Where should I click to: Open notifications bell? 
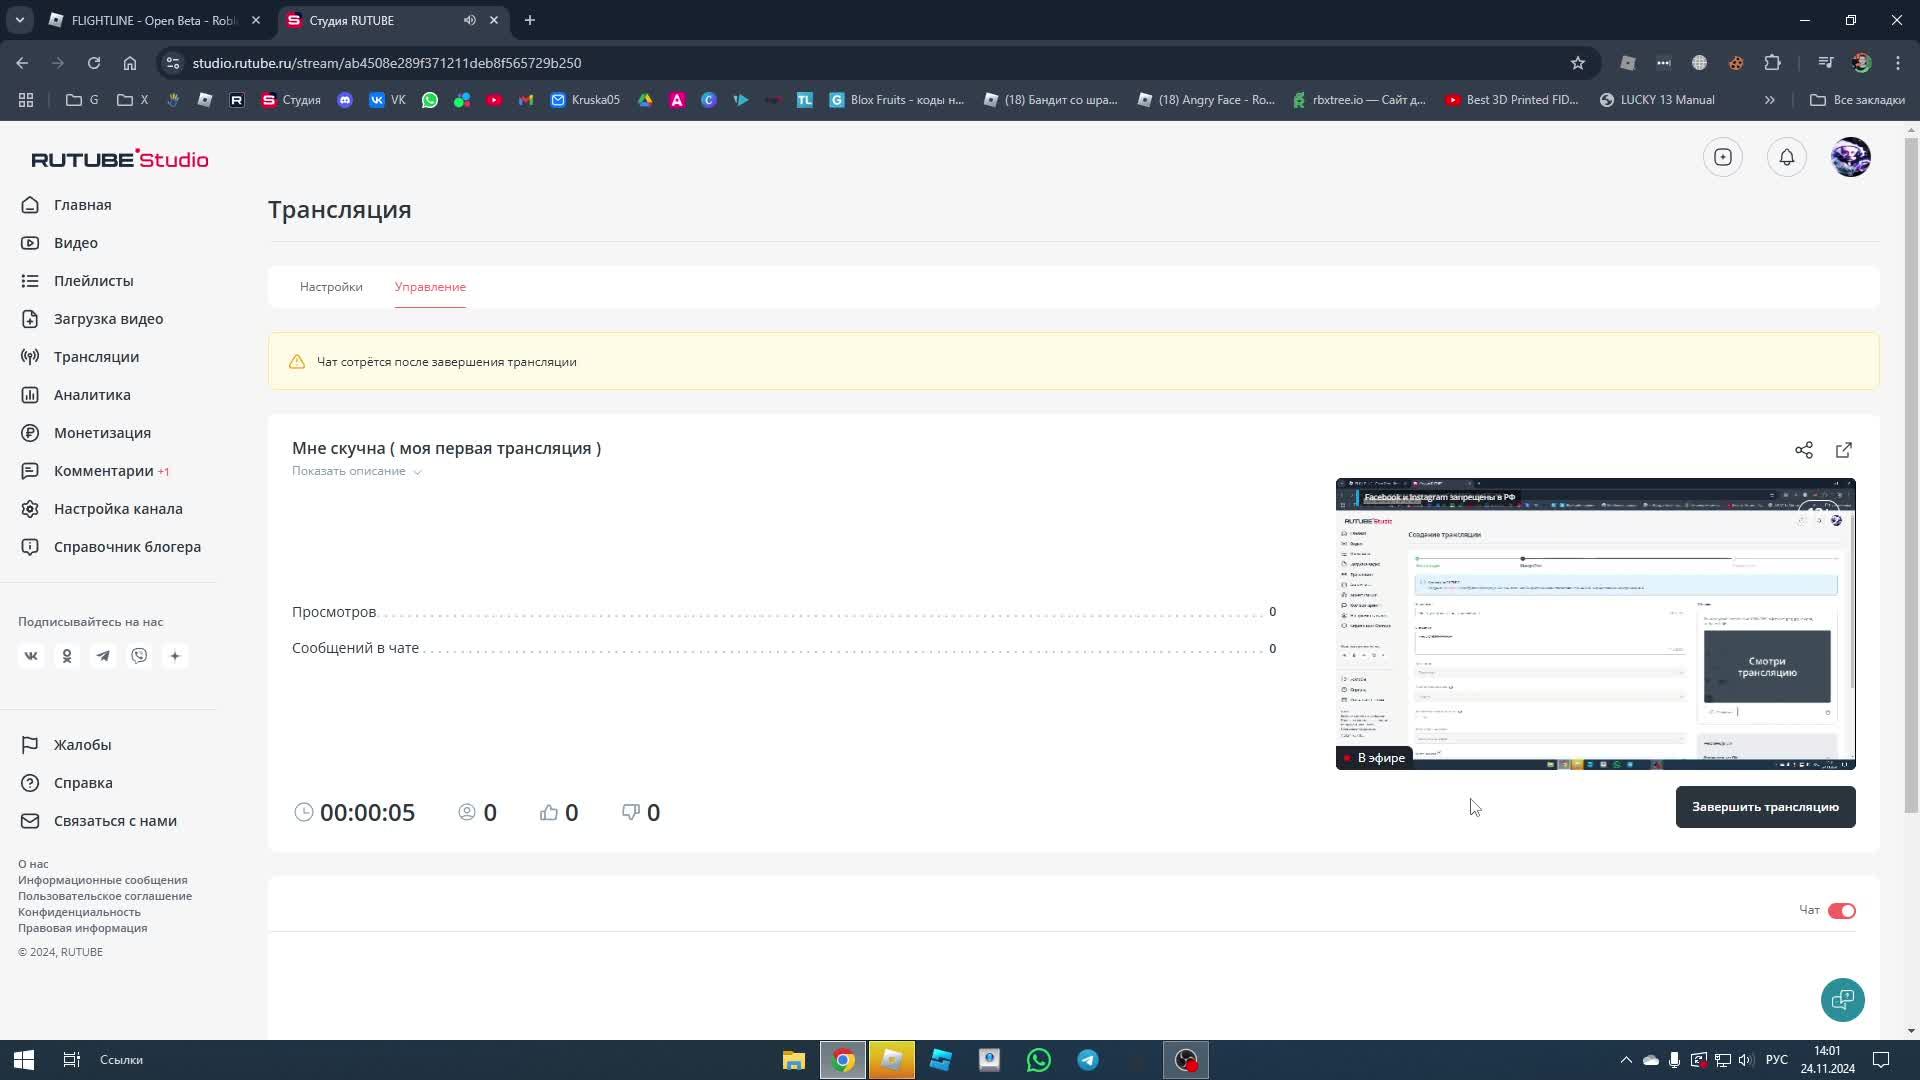pos(1787,157)
